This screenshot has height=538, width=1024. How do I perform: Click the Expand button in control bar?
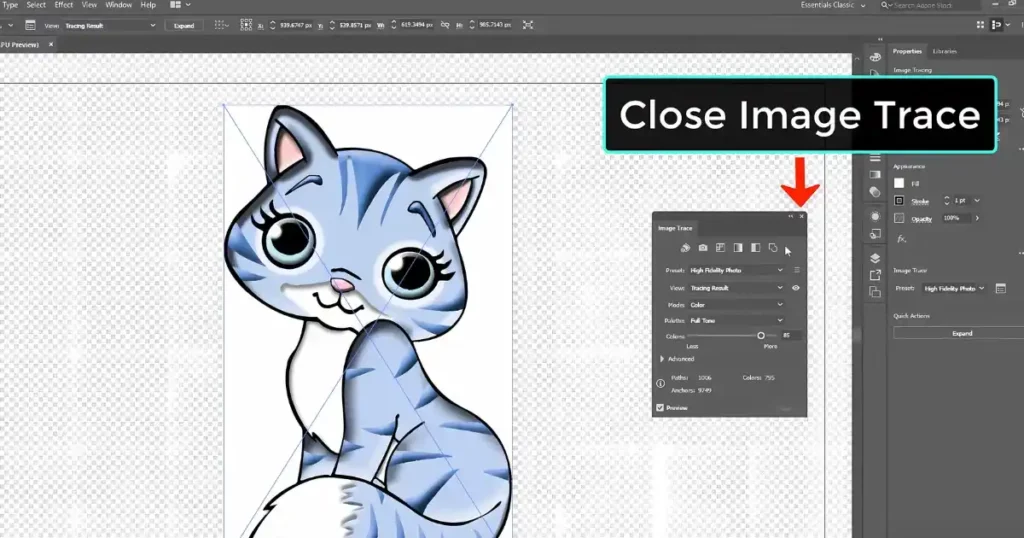click(184, 25)
